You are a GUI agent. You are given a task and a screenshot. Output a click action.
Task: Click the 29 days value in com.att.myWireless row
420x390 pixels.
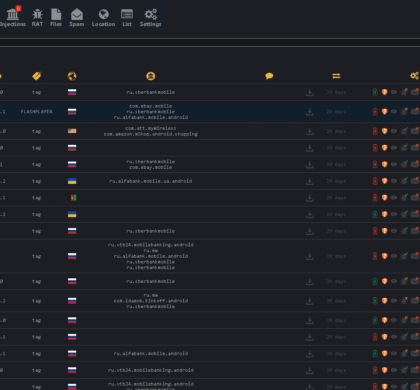click(336, 131)
